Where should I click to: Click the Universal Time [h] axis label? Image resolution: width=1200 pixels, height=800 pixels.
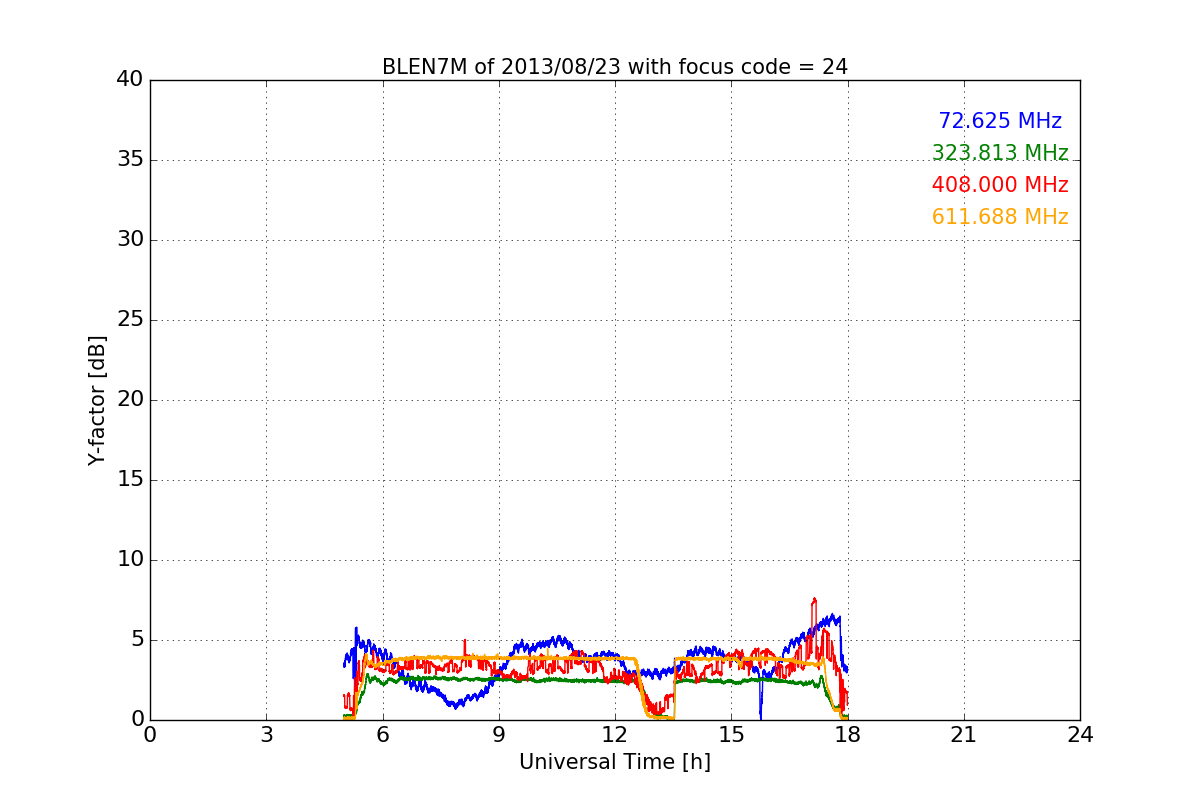[615, 762]
